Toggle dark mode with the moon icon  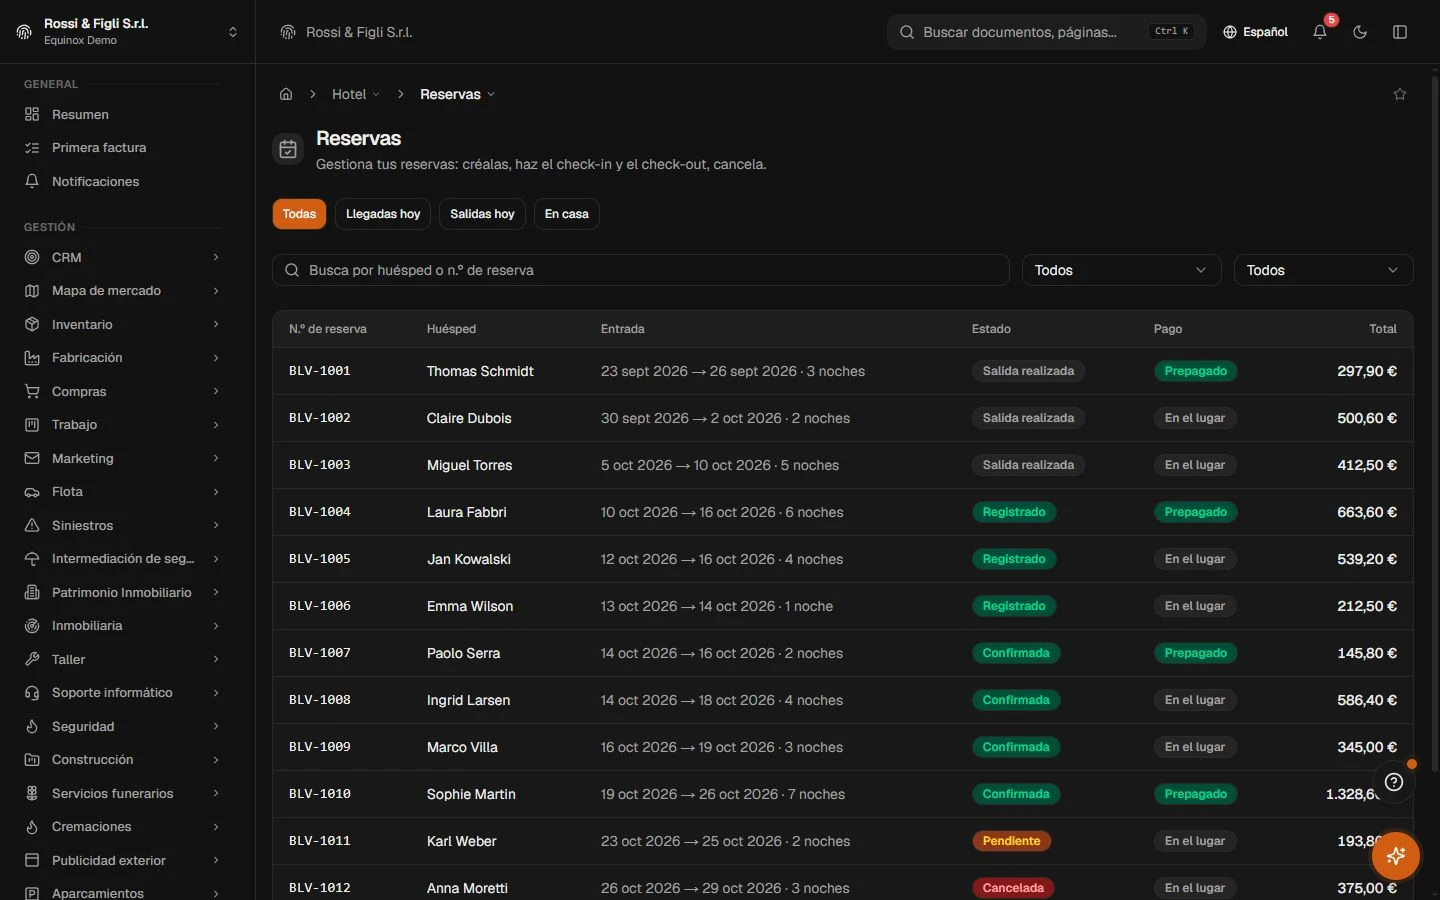click(x=1360, y=32)
